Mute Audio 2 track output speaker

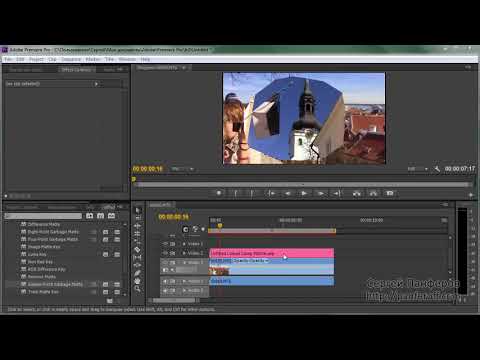[x=165, y=291]
